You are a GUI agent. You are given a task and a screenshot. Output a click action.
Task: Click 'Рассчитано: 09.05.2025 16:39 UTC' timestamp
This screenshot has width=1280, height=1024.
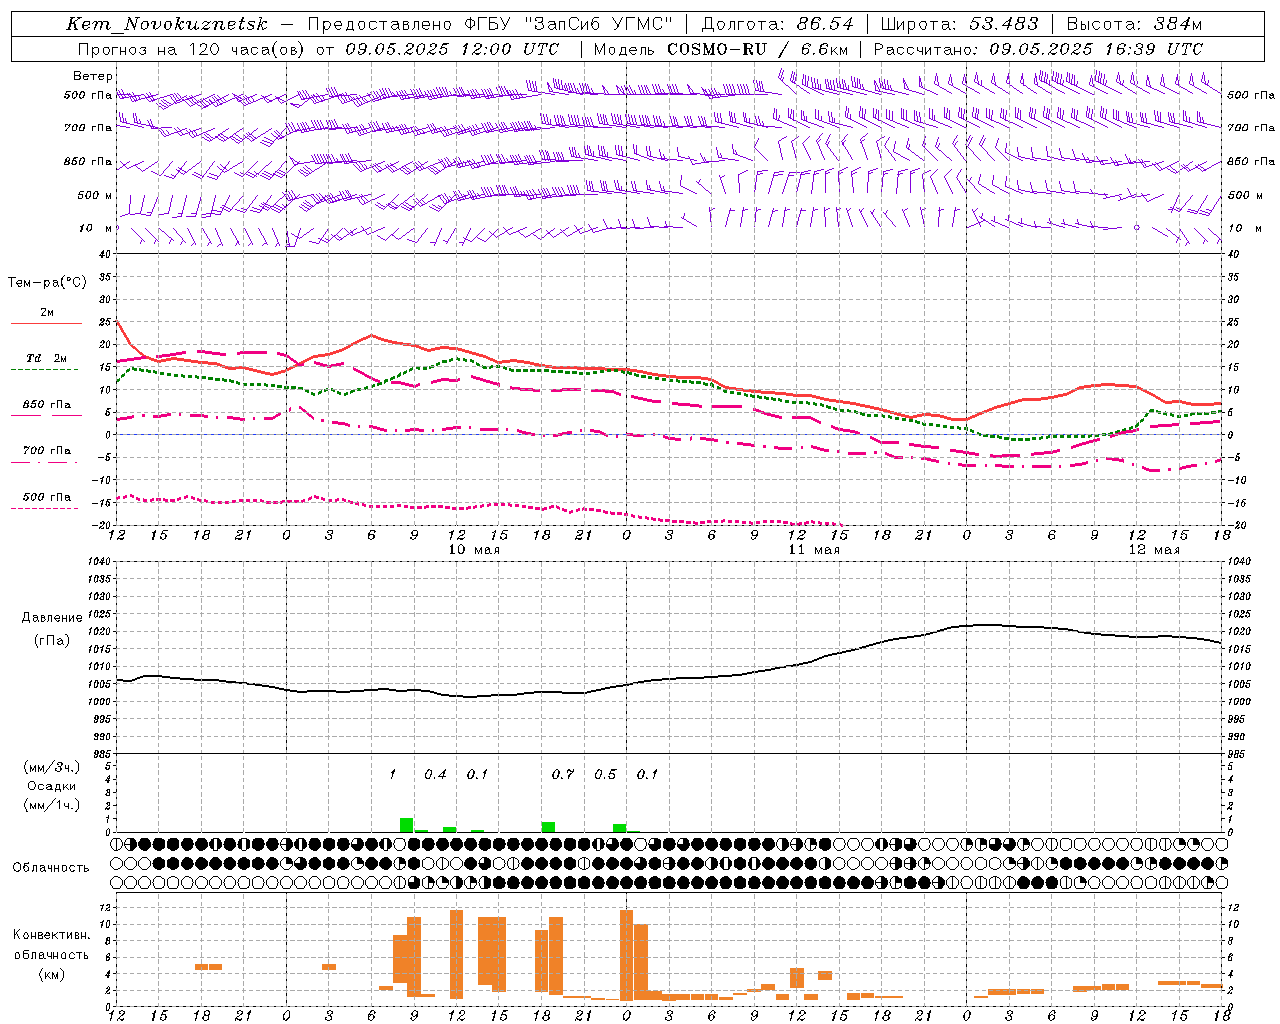tap(1038, 49)
